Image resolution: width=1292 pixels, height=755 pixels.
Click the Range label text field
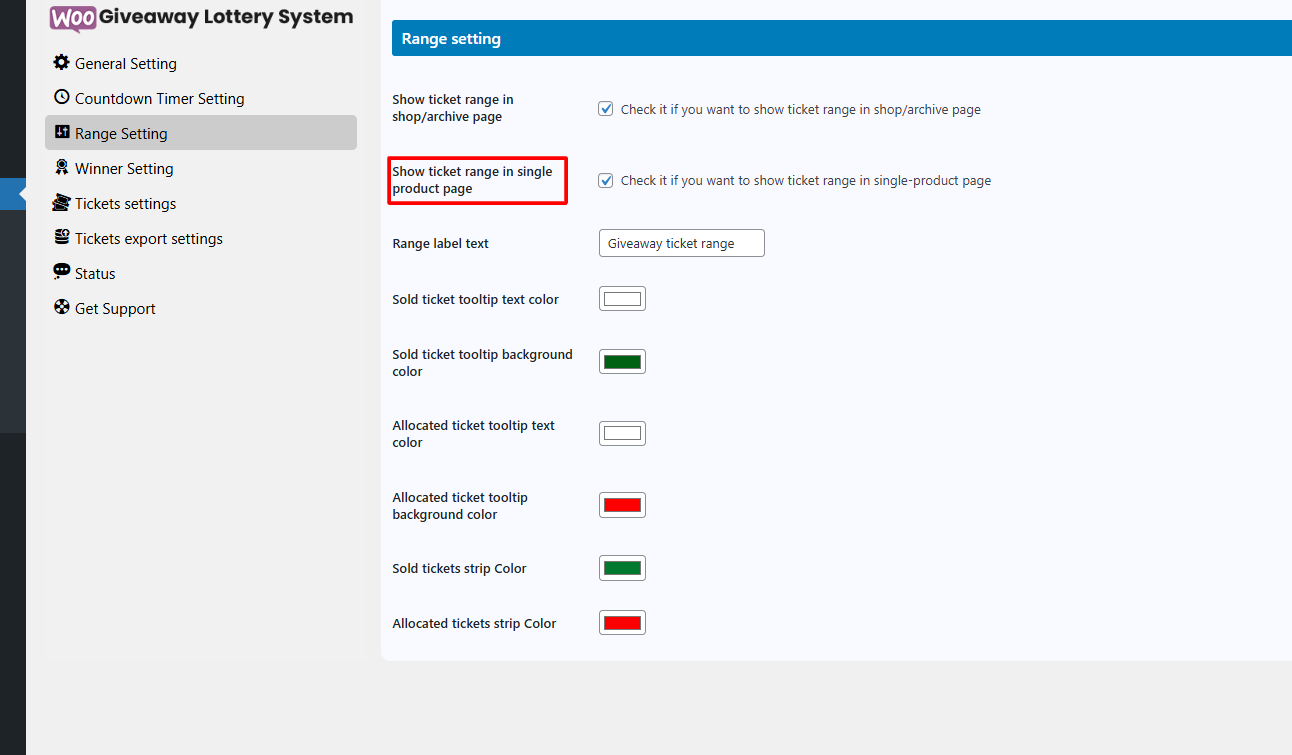681,243
